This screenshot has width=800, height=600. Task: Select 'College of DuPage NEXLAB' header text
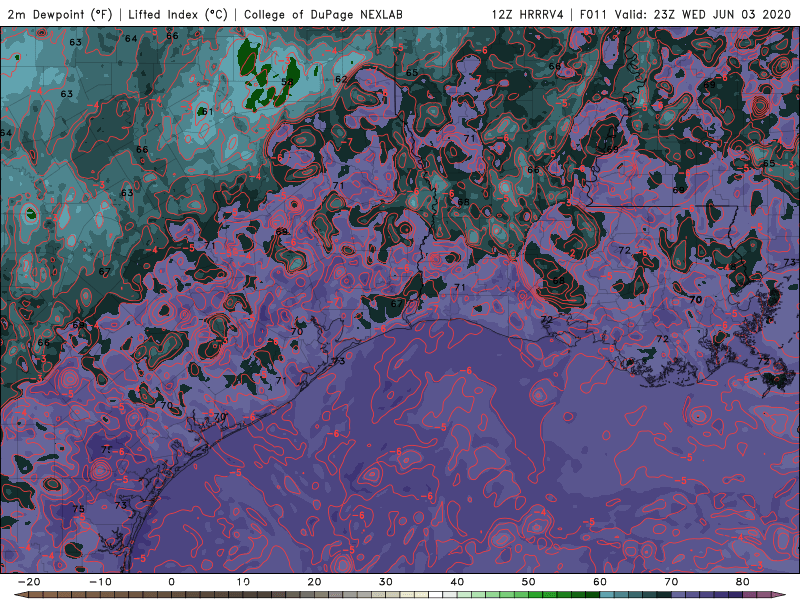[323, 14]
